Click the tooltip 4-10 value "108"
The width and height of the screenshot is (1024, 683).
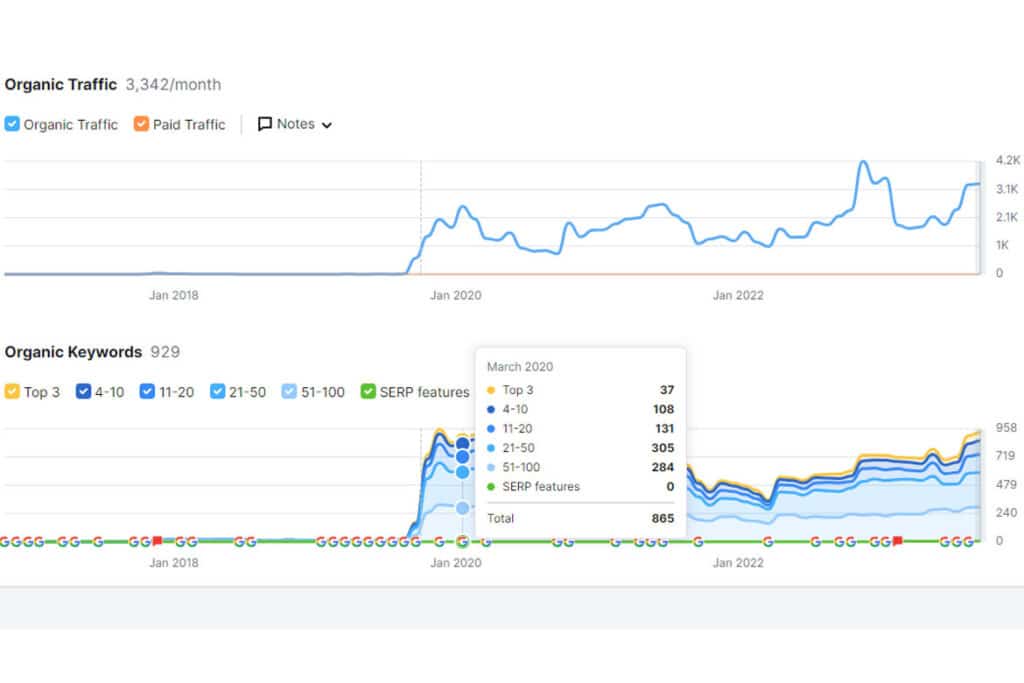coord(664,409)
